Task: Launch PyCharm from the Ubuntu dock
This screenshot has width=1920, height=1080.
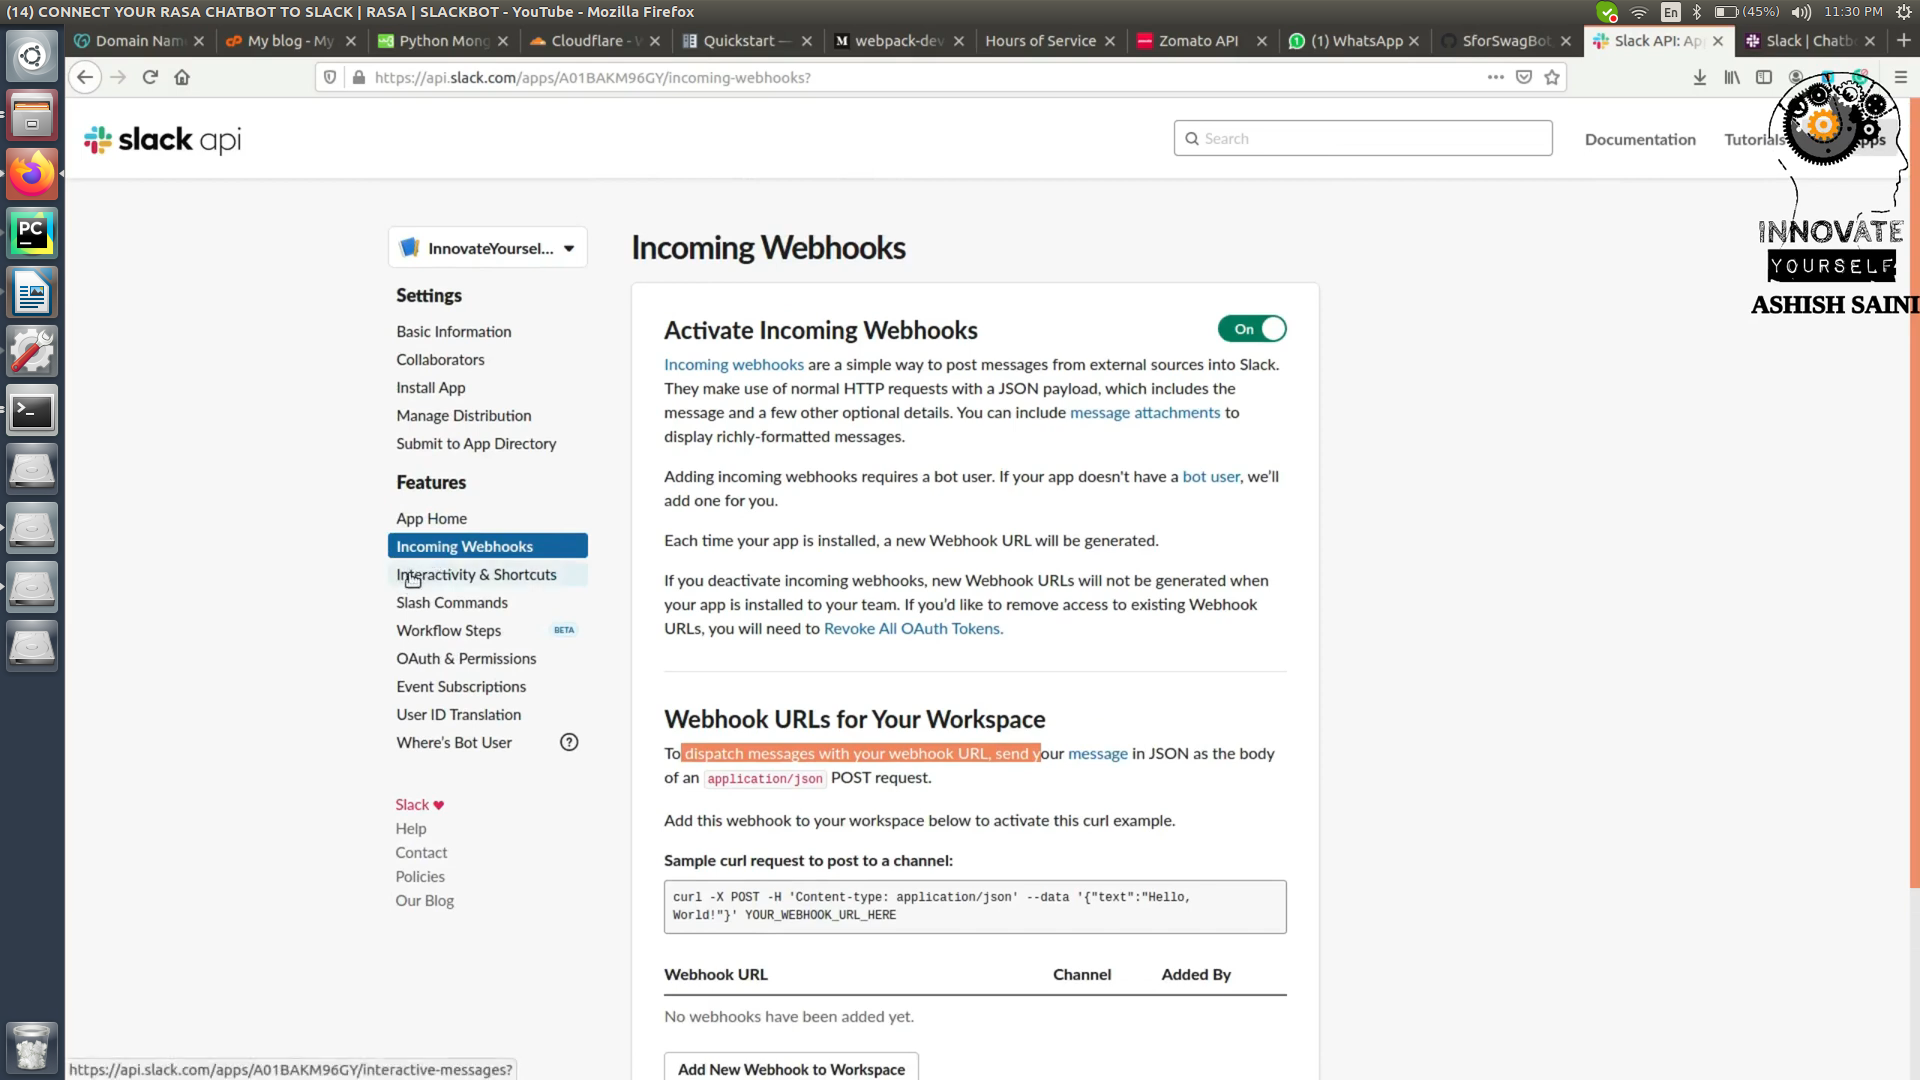Action: point(32,233)
